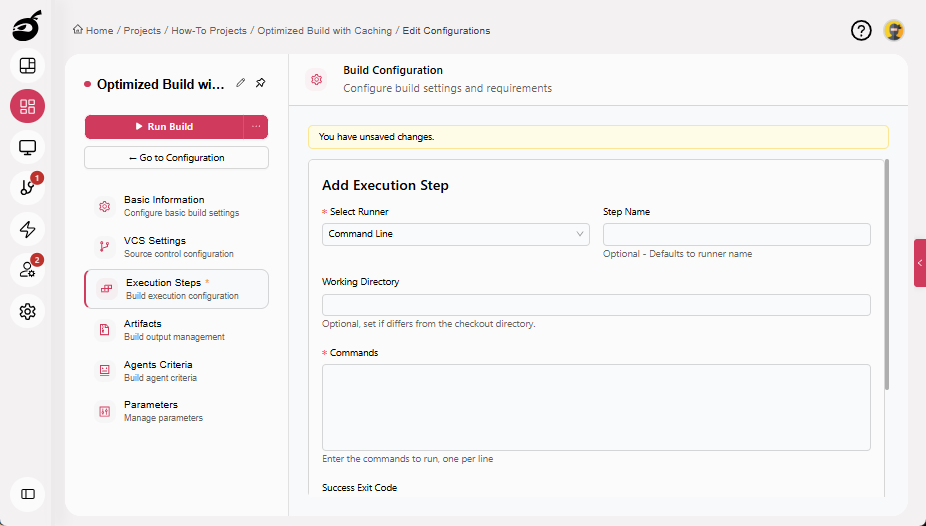Screen dimensions: 926x526
Task: Go to Home in the breadcrumb
Action: tap(99, 31)
